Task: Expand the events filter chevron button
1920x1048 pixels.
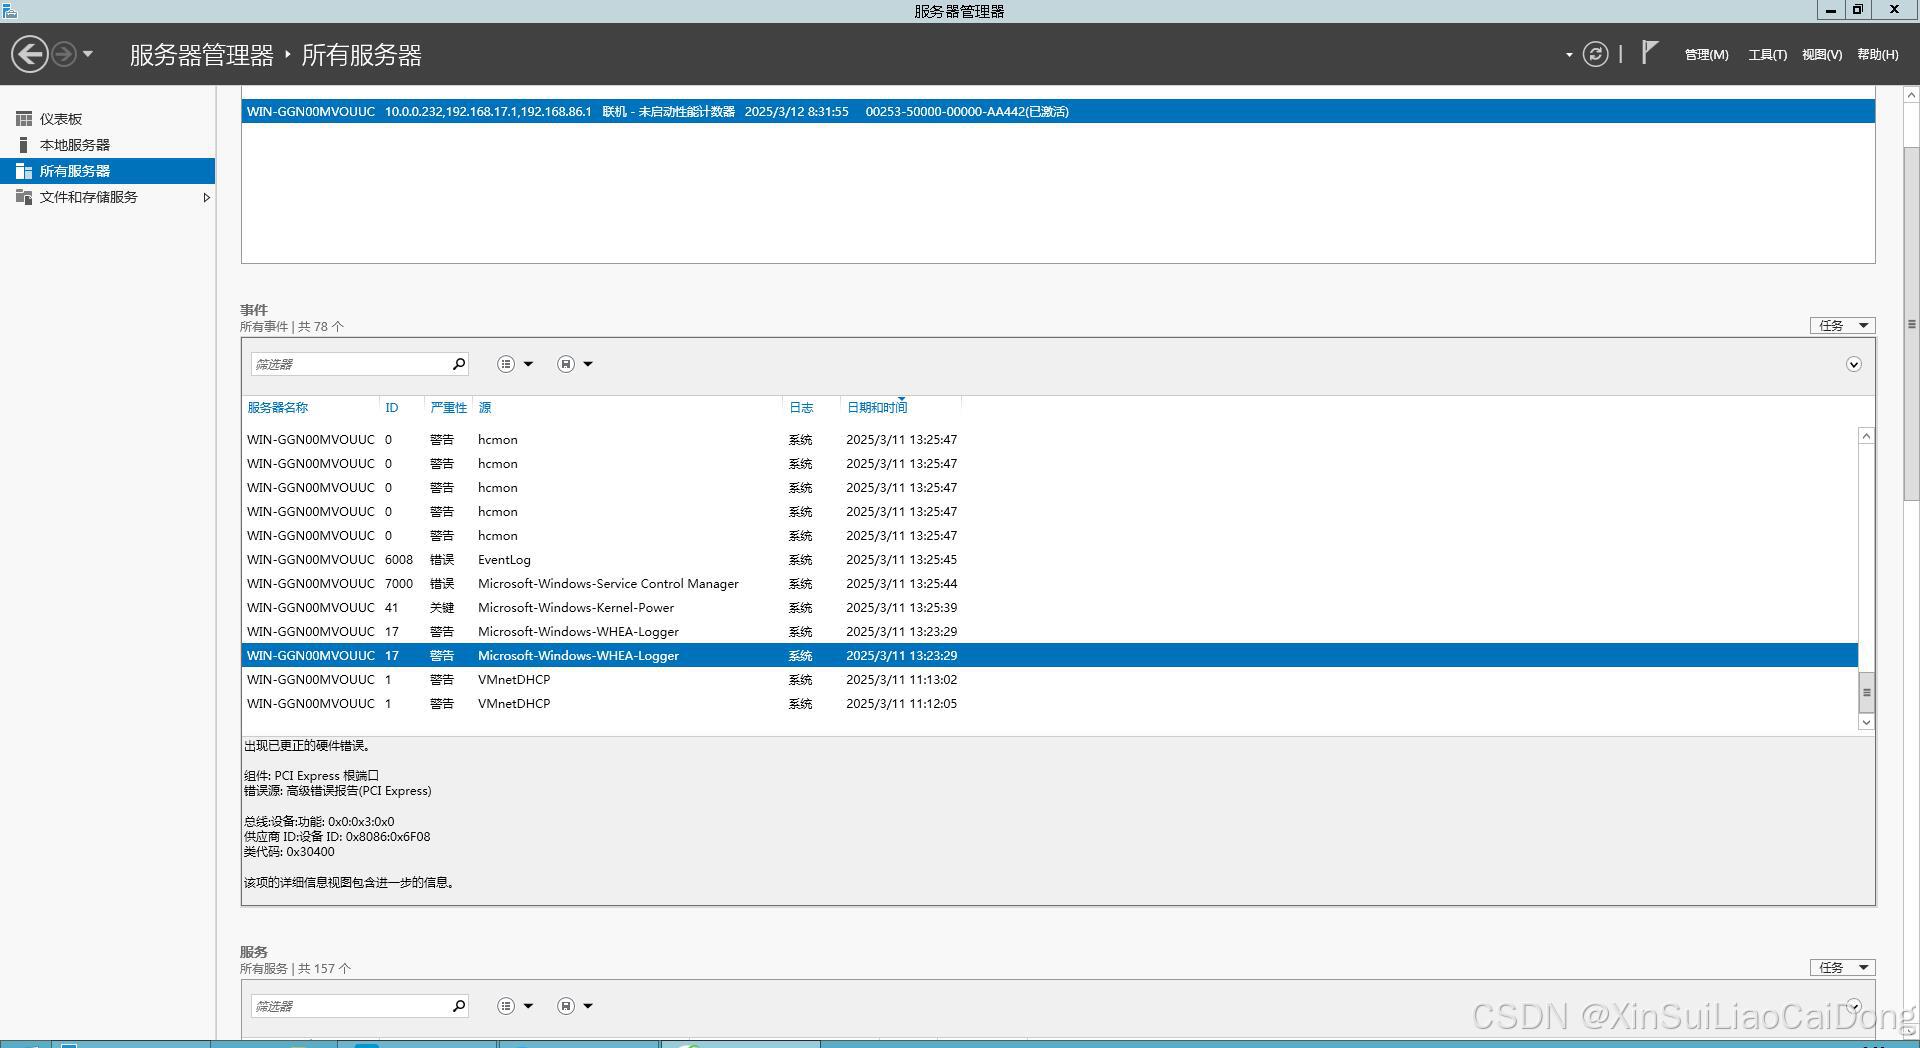Action: point(1853,364)
